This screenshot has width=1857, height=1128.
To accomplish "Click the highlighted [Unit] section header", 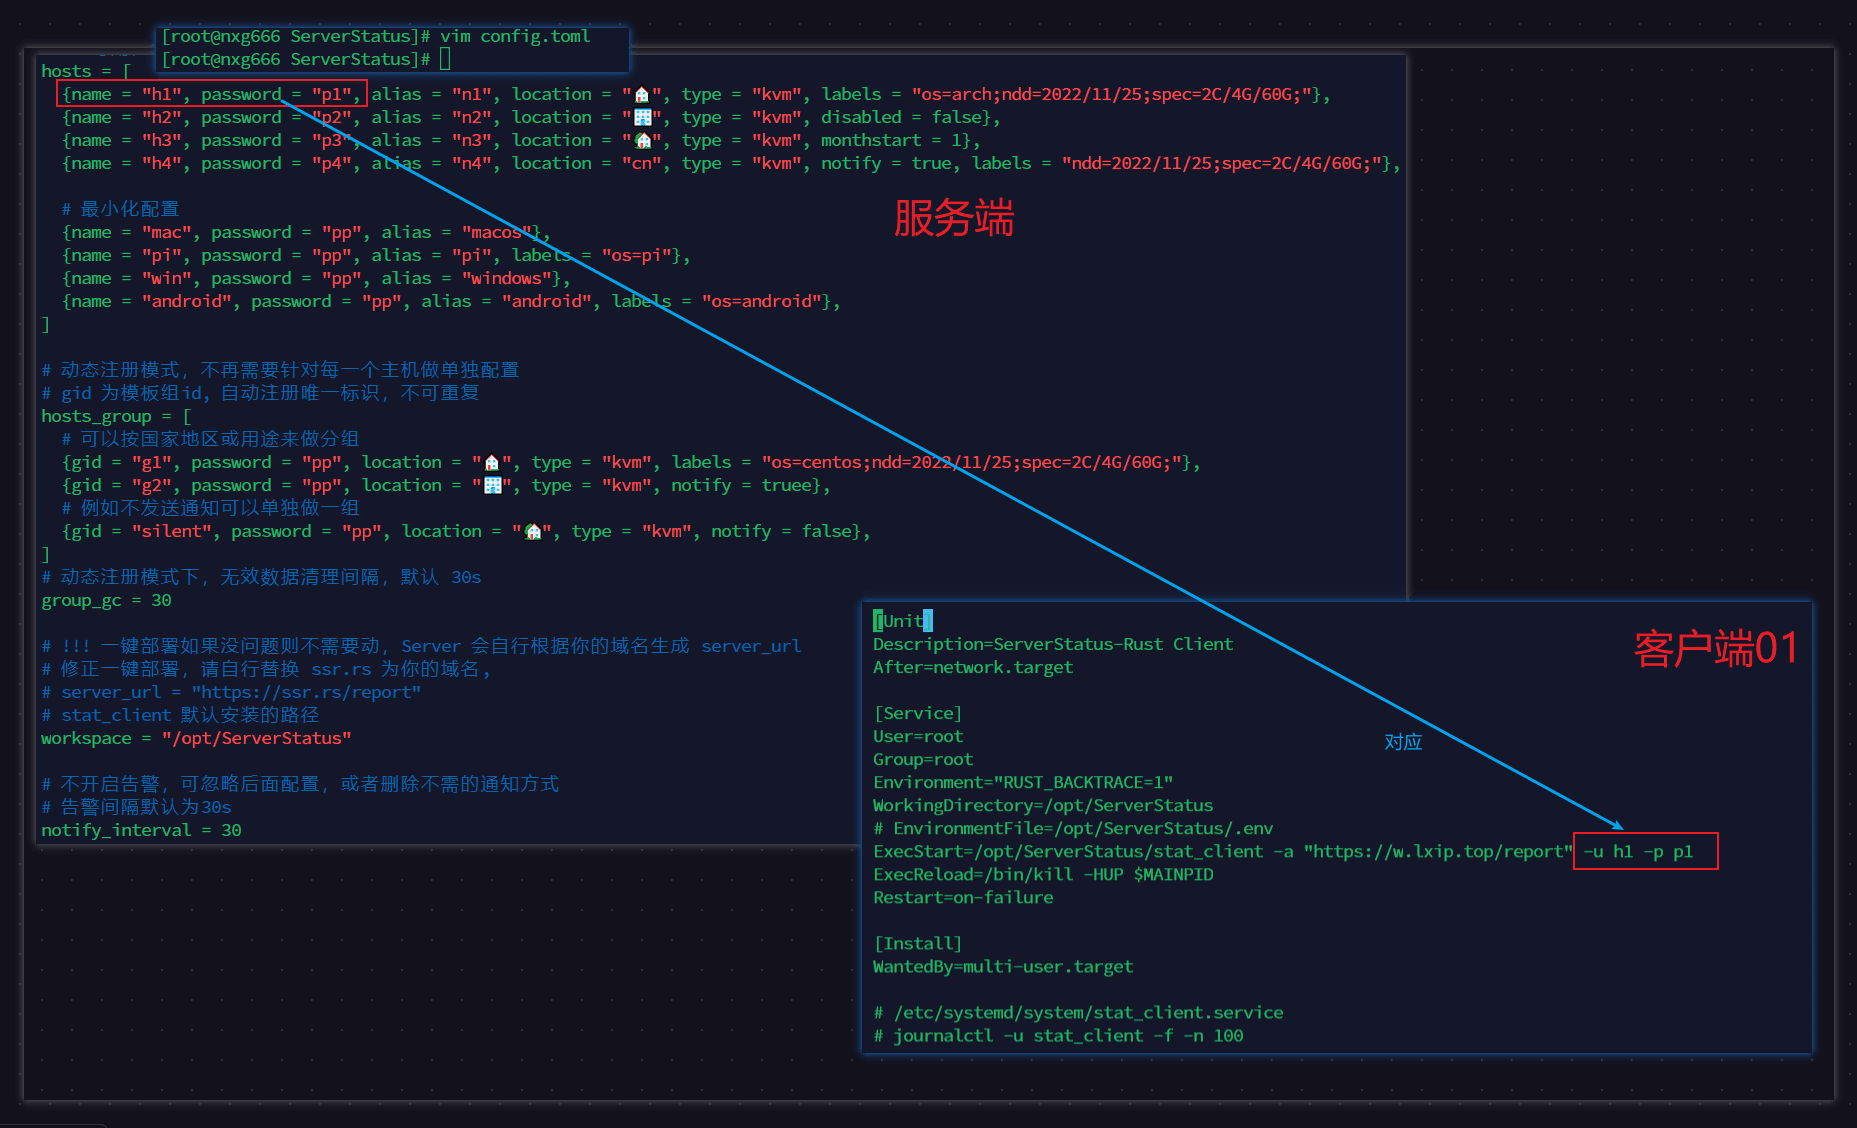I will [x=903, y=621].
